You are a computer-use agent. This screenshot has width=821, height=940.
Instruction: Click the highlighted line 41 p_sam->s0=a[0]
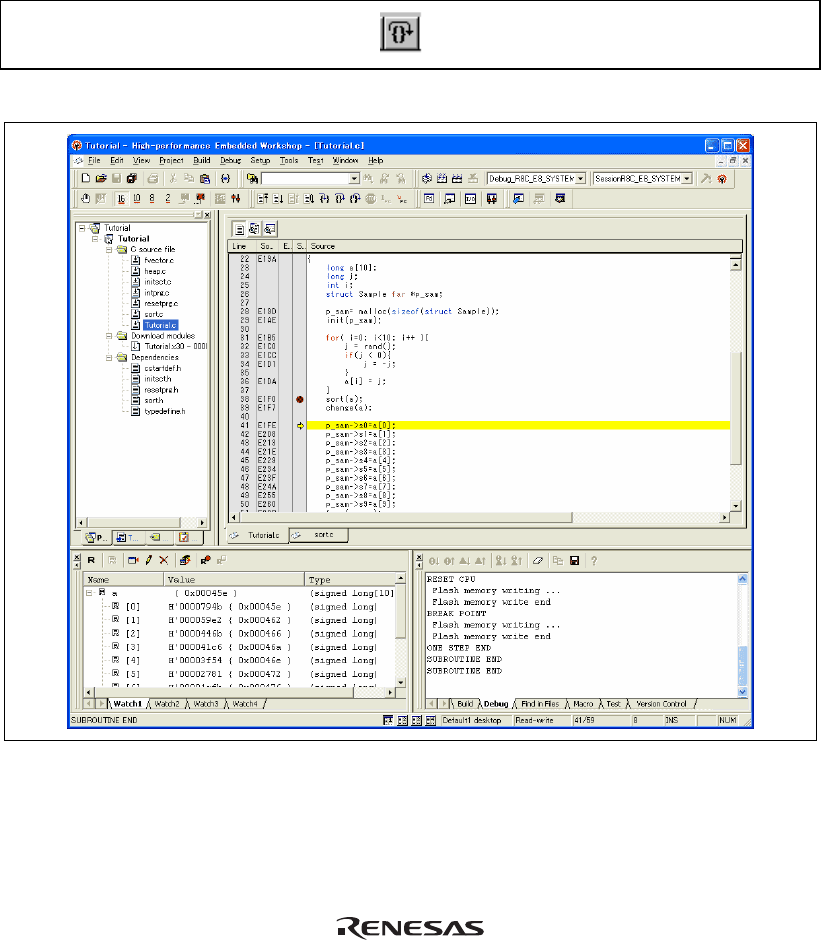[x=518, y=426]
